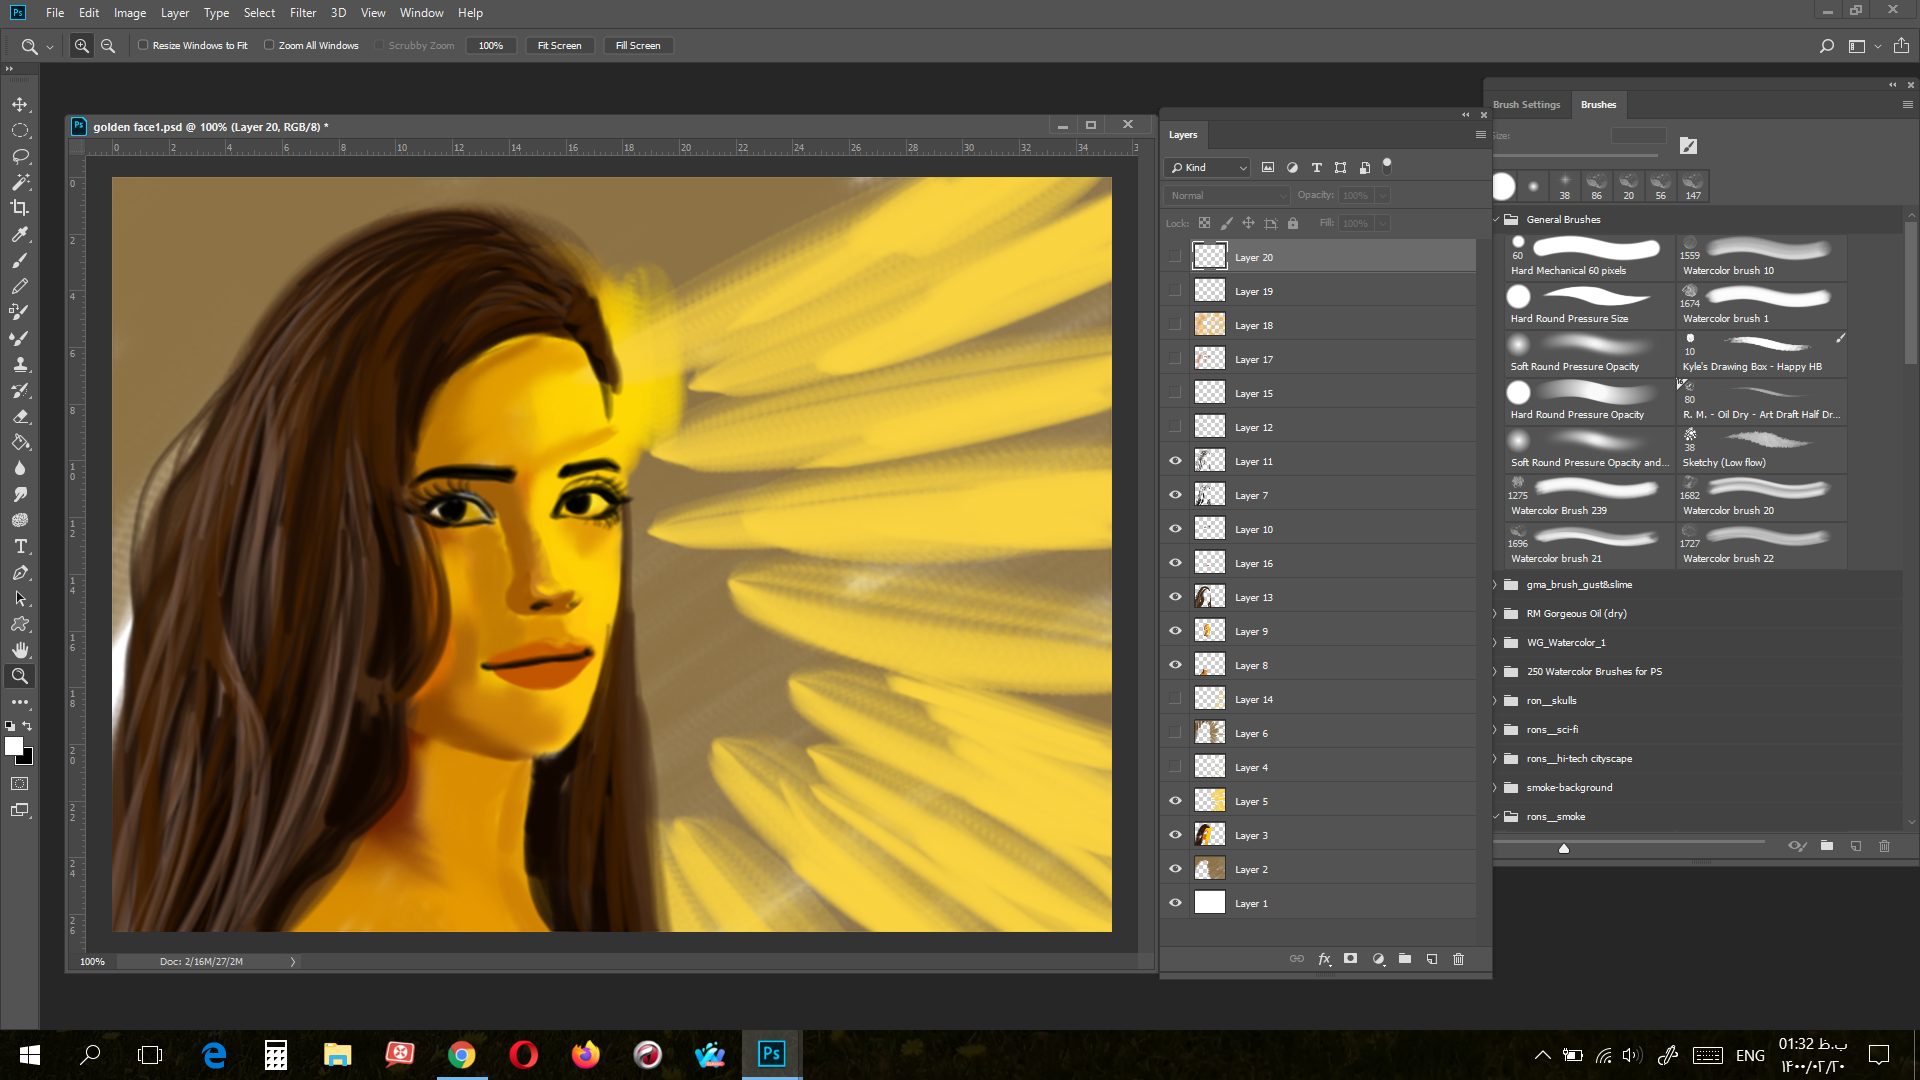This screenshot has height=1080, width=1920.
Task: Select the Clone Stamp tool
Action: (x=20, y=364)
